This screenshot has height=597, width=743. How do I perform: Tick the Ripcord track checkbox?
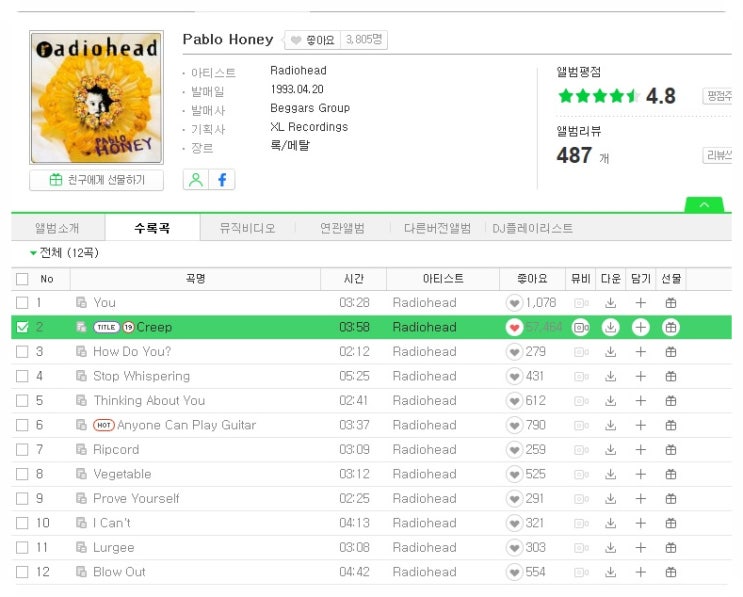22,450
